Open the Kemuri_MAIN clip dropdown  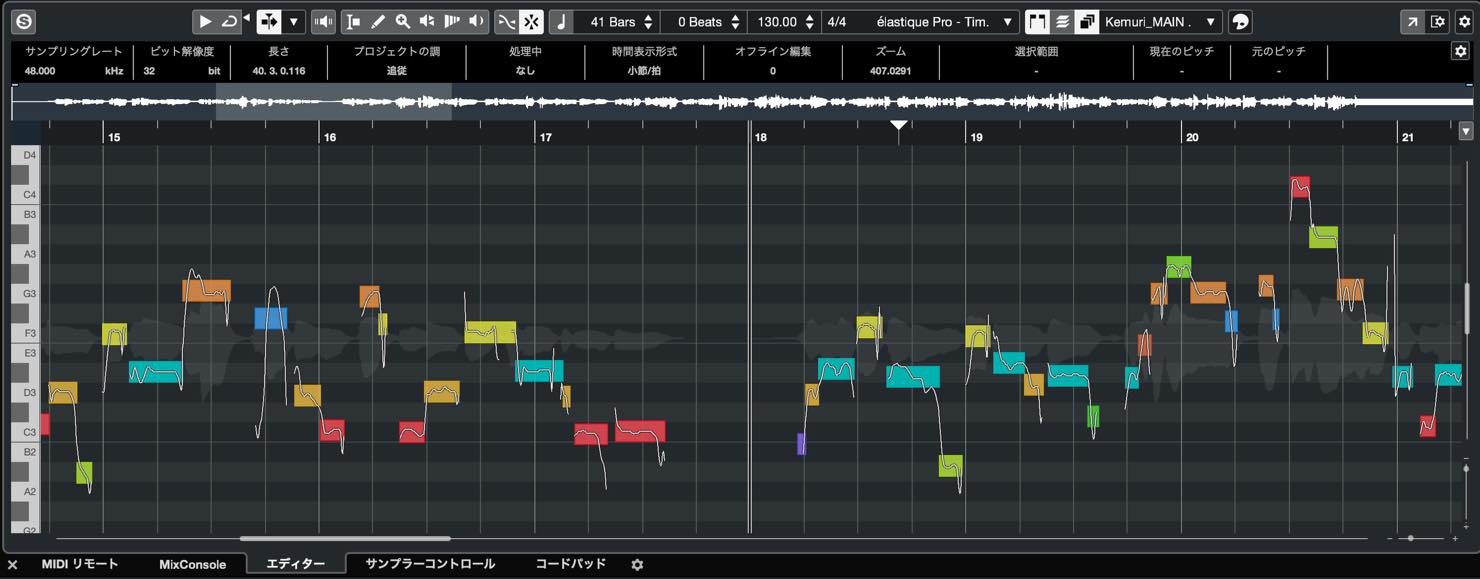coord(1160,21)
